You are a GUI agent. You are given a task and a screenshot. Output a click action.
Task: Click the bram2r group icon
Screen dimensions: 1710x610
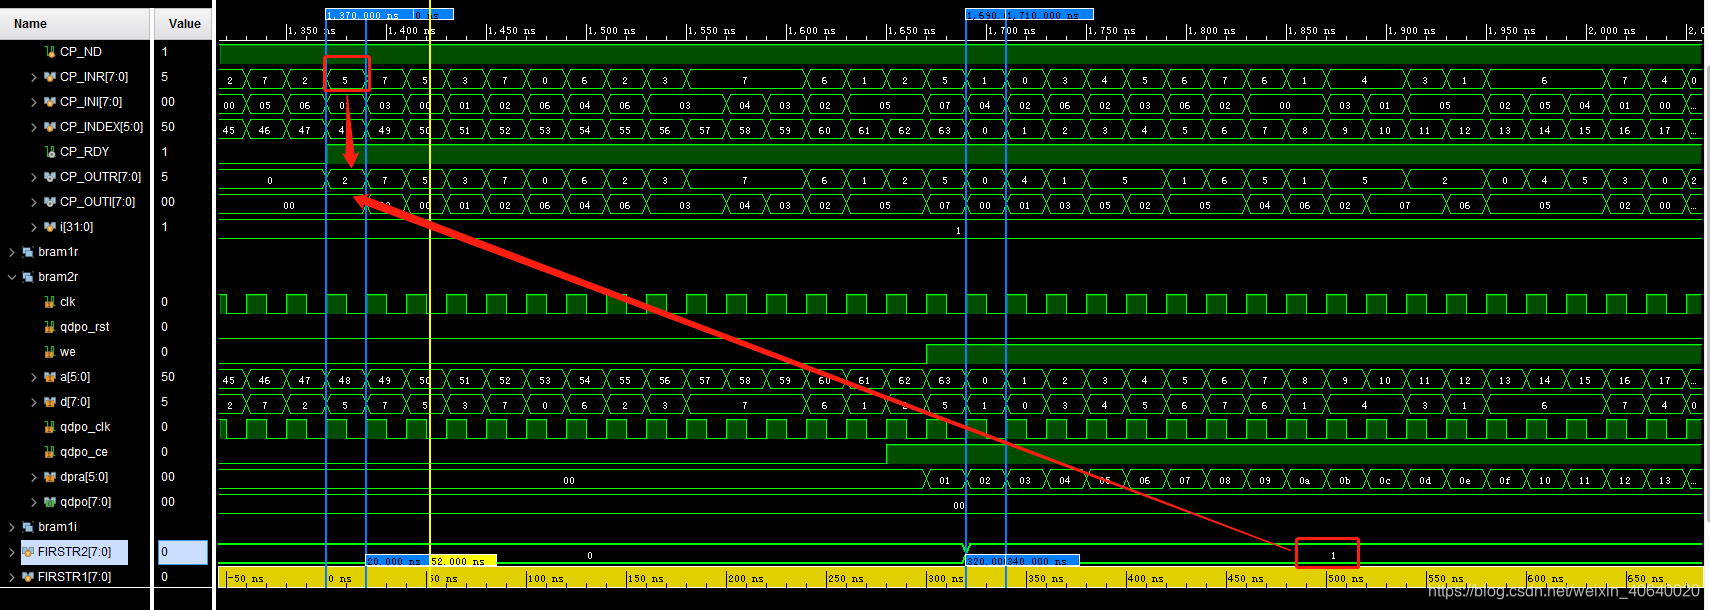pos(28,277)
